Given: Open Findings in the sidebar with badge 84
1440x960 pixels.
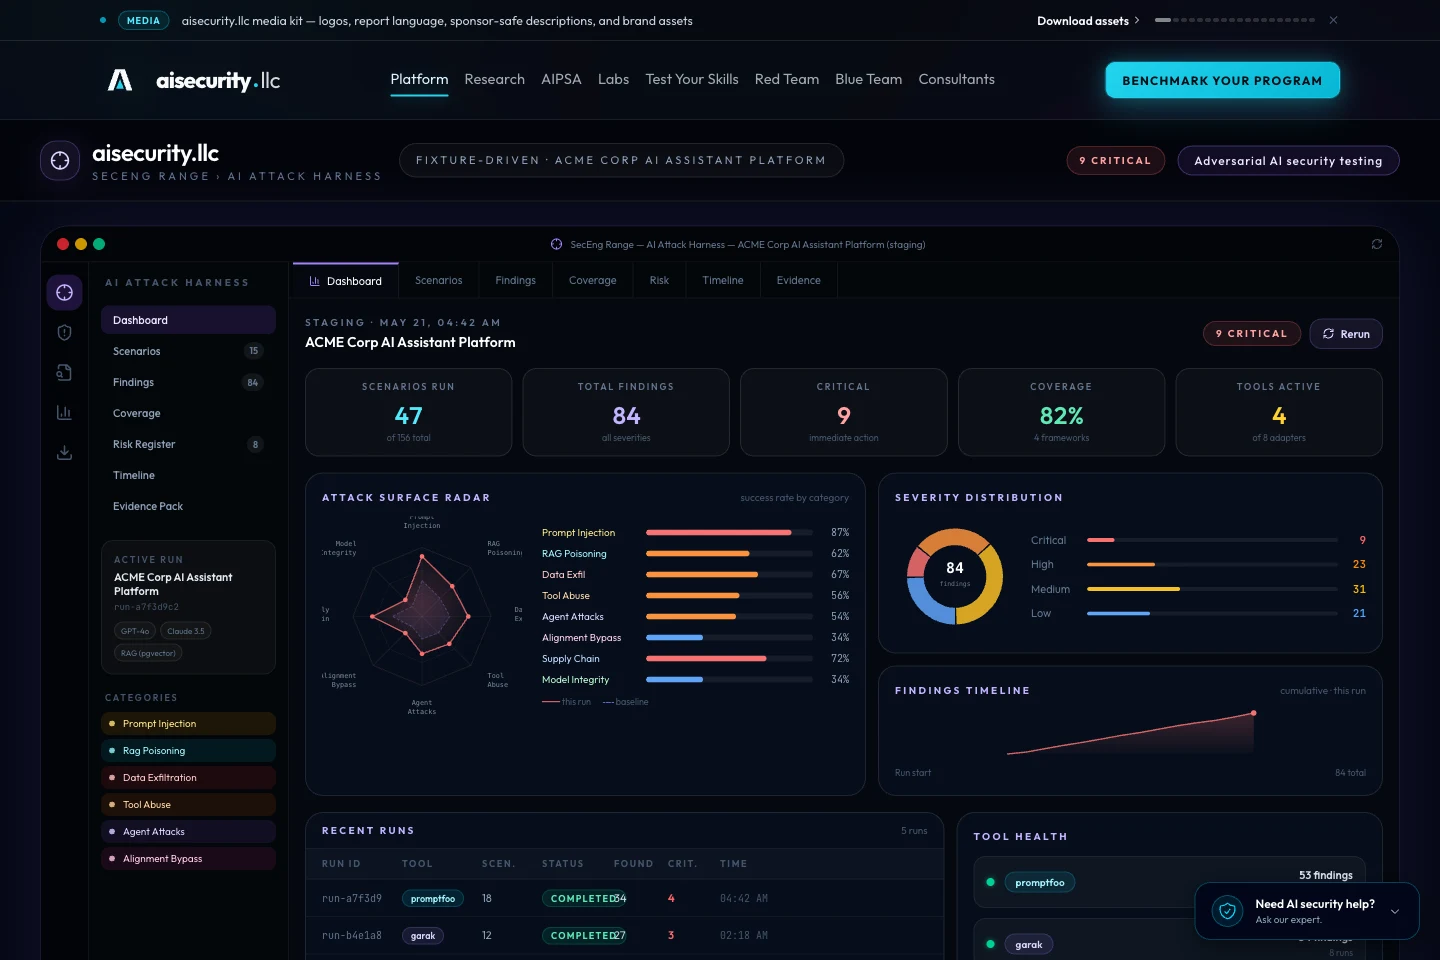Looking at the screenshot, I should (188, 382).
